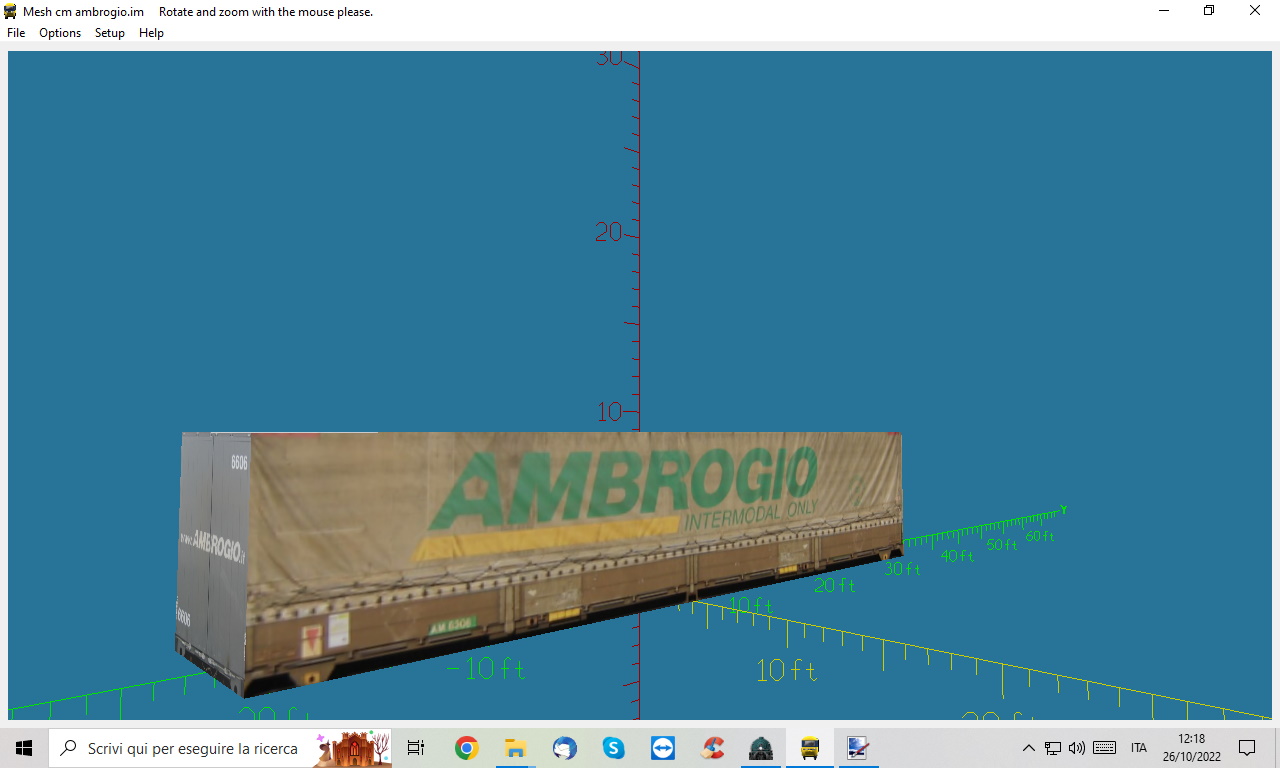Image resolution: width=1280 pixels, height=768 pixels.
Task: Open CCleaner from taskbar
Action: pos(712,748)
